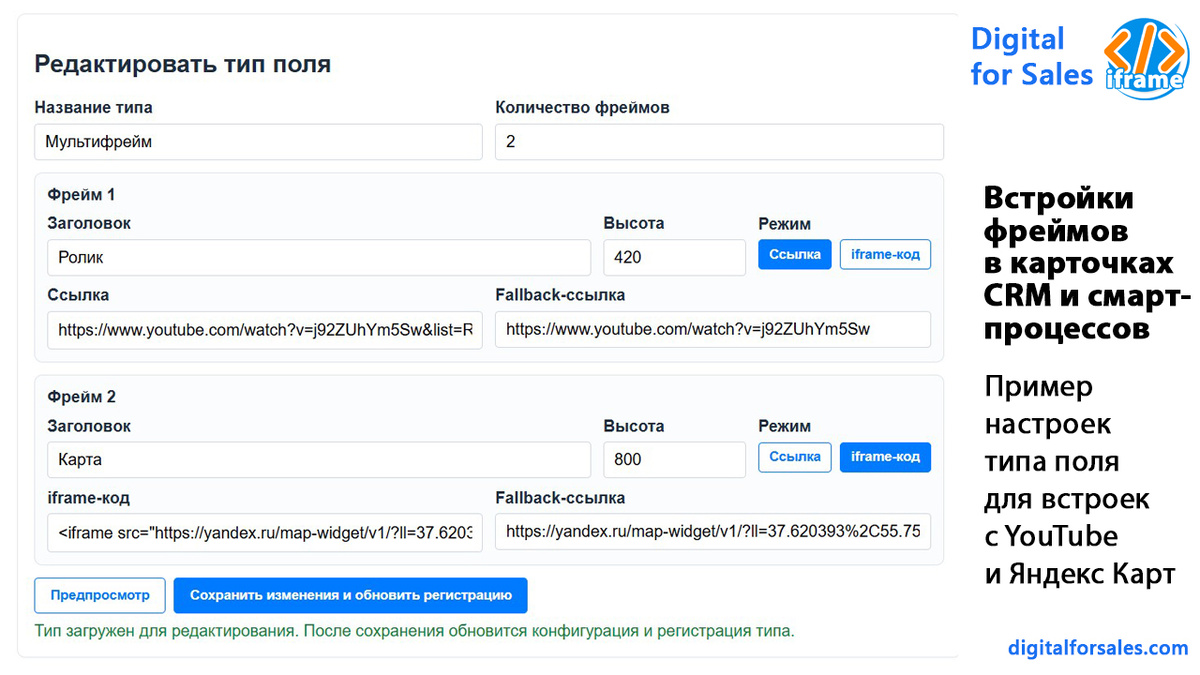Click the bold heading "Встройки фреймов в карточках CRM"
The image size is (1200, 675).
pos(1085,264)
